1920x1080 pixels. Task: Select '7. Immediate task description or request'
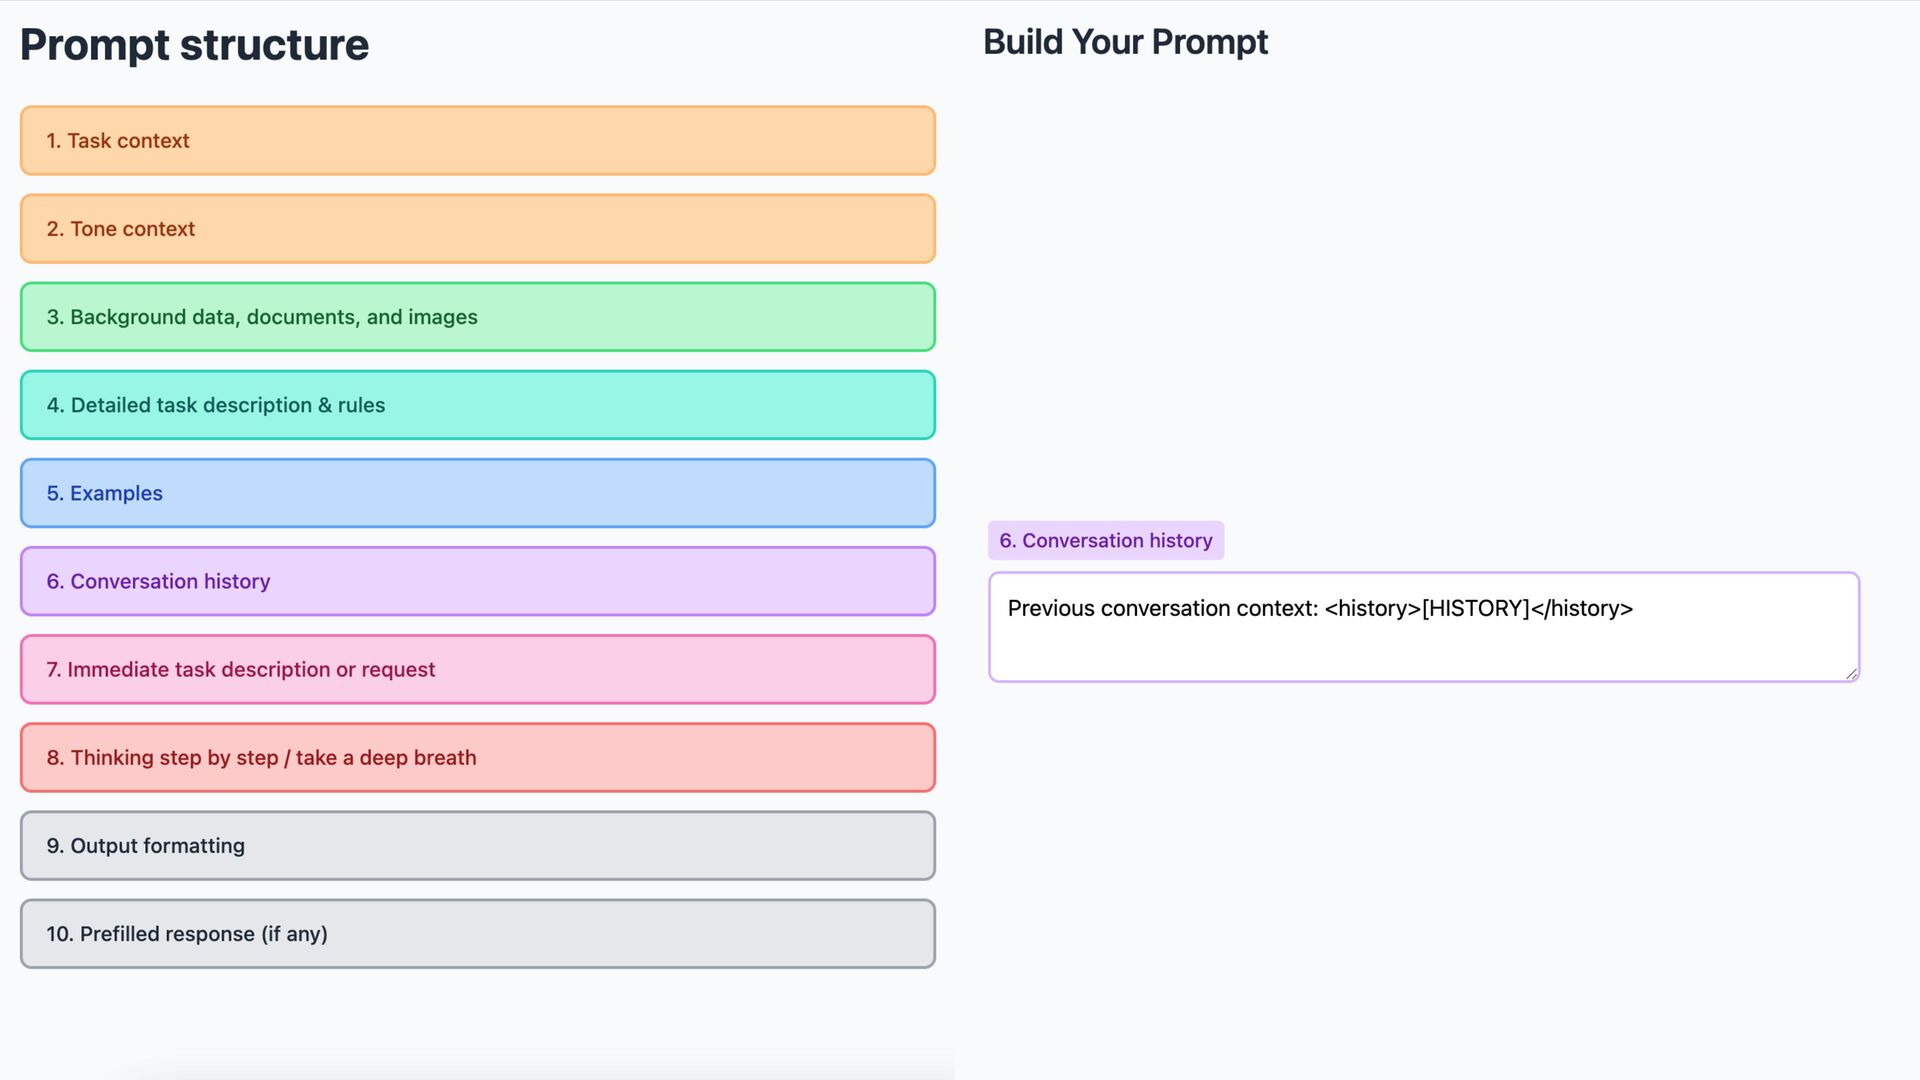[x=478, y=669]
